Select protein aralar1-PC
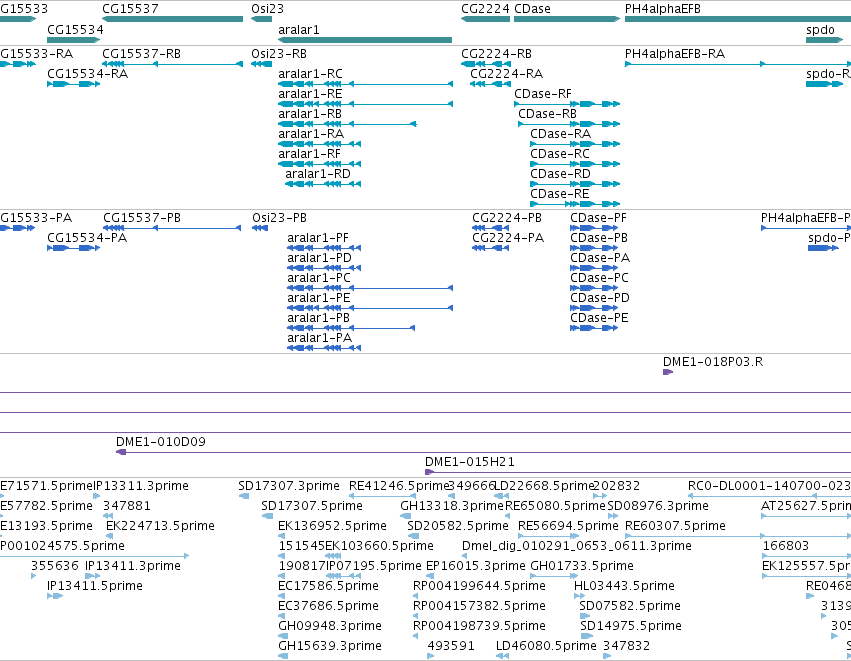Image resolution: width=851 pixels, height=661 pixels. pyautogui.click(x=370, y=288)
